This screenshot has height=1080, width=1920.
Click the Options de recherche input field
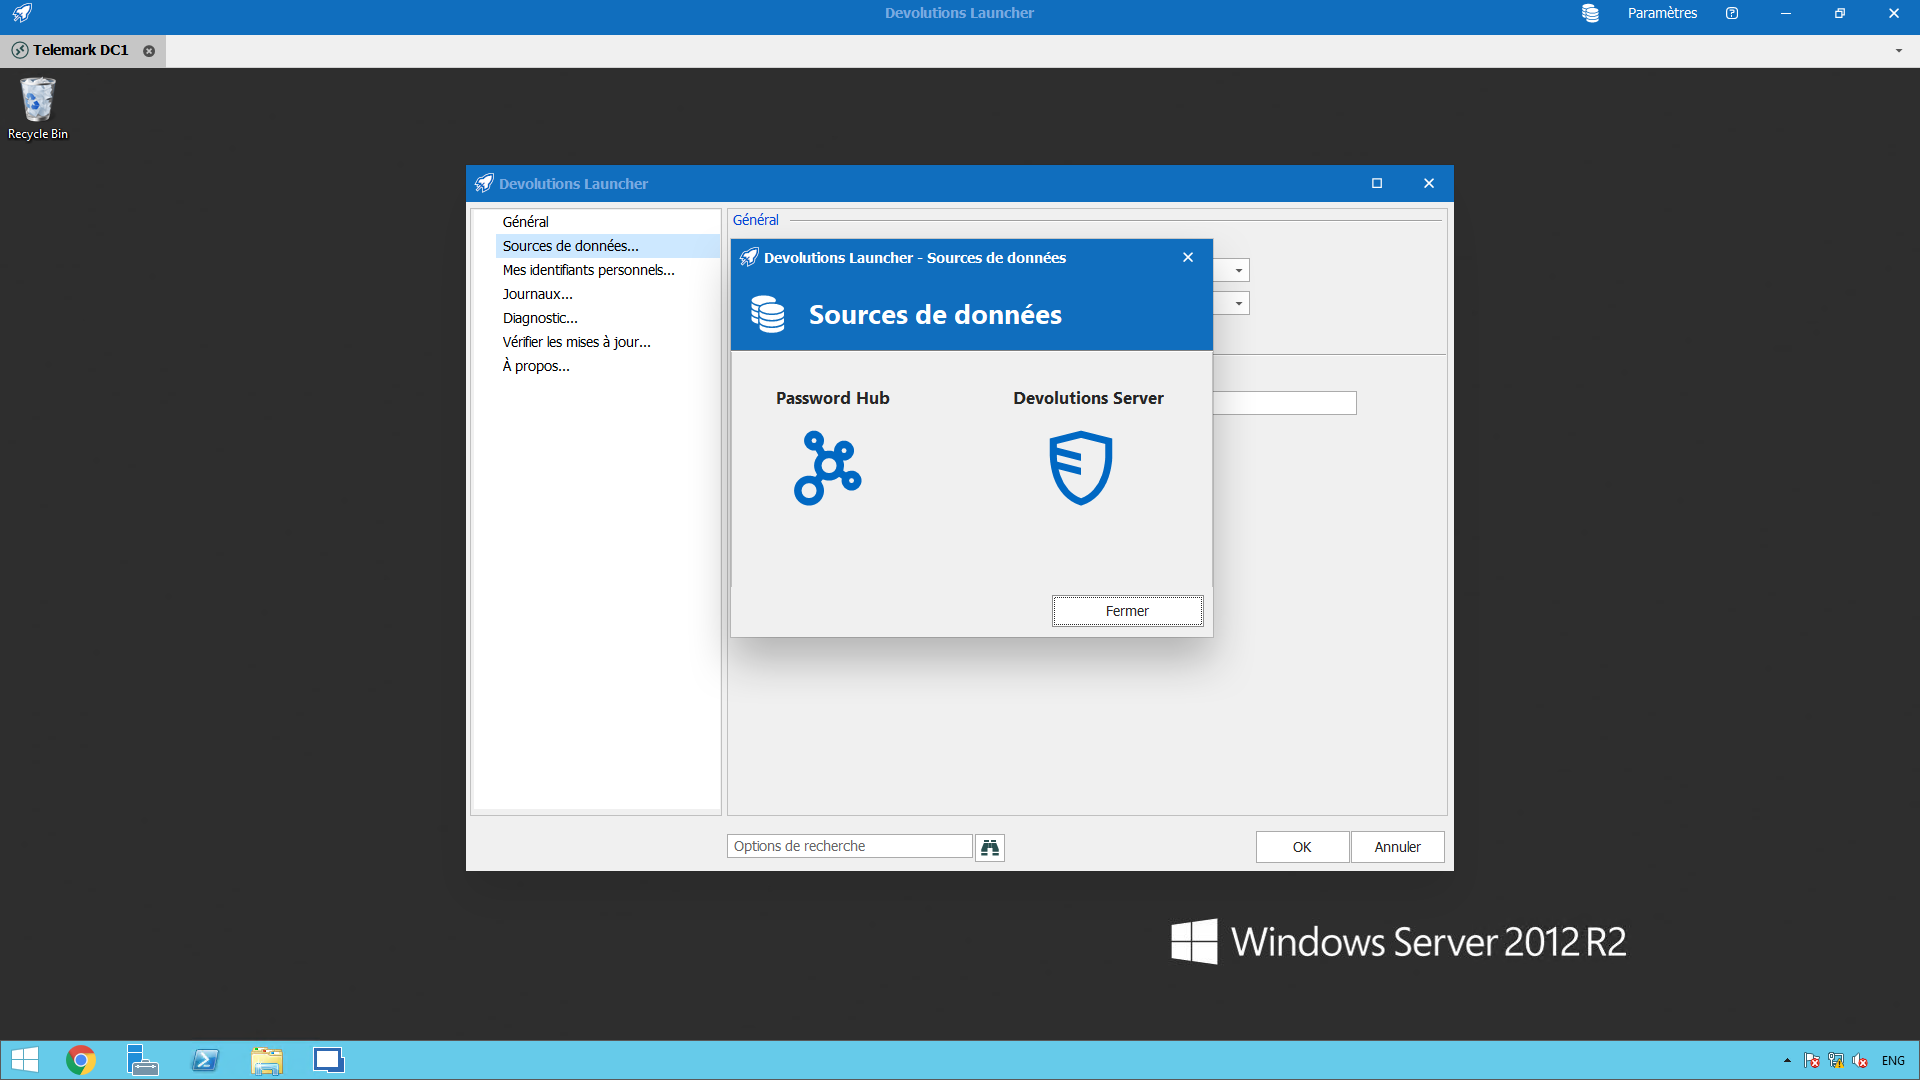coord(851,845)
